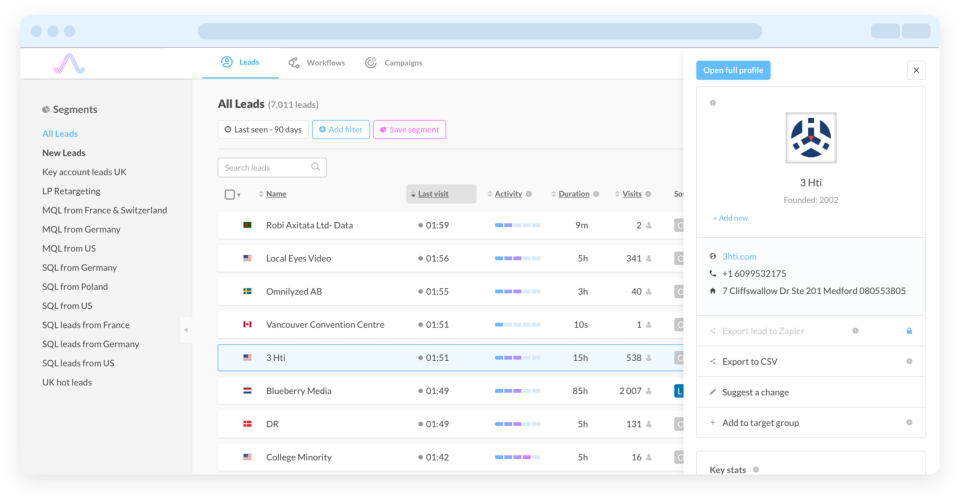Click the Save segment button

[410, 130]
